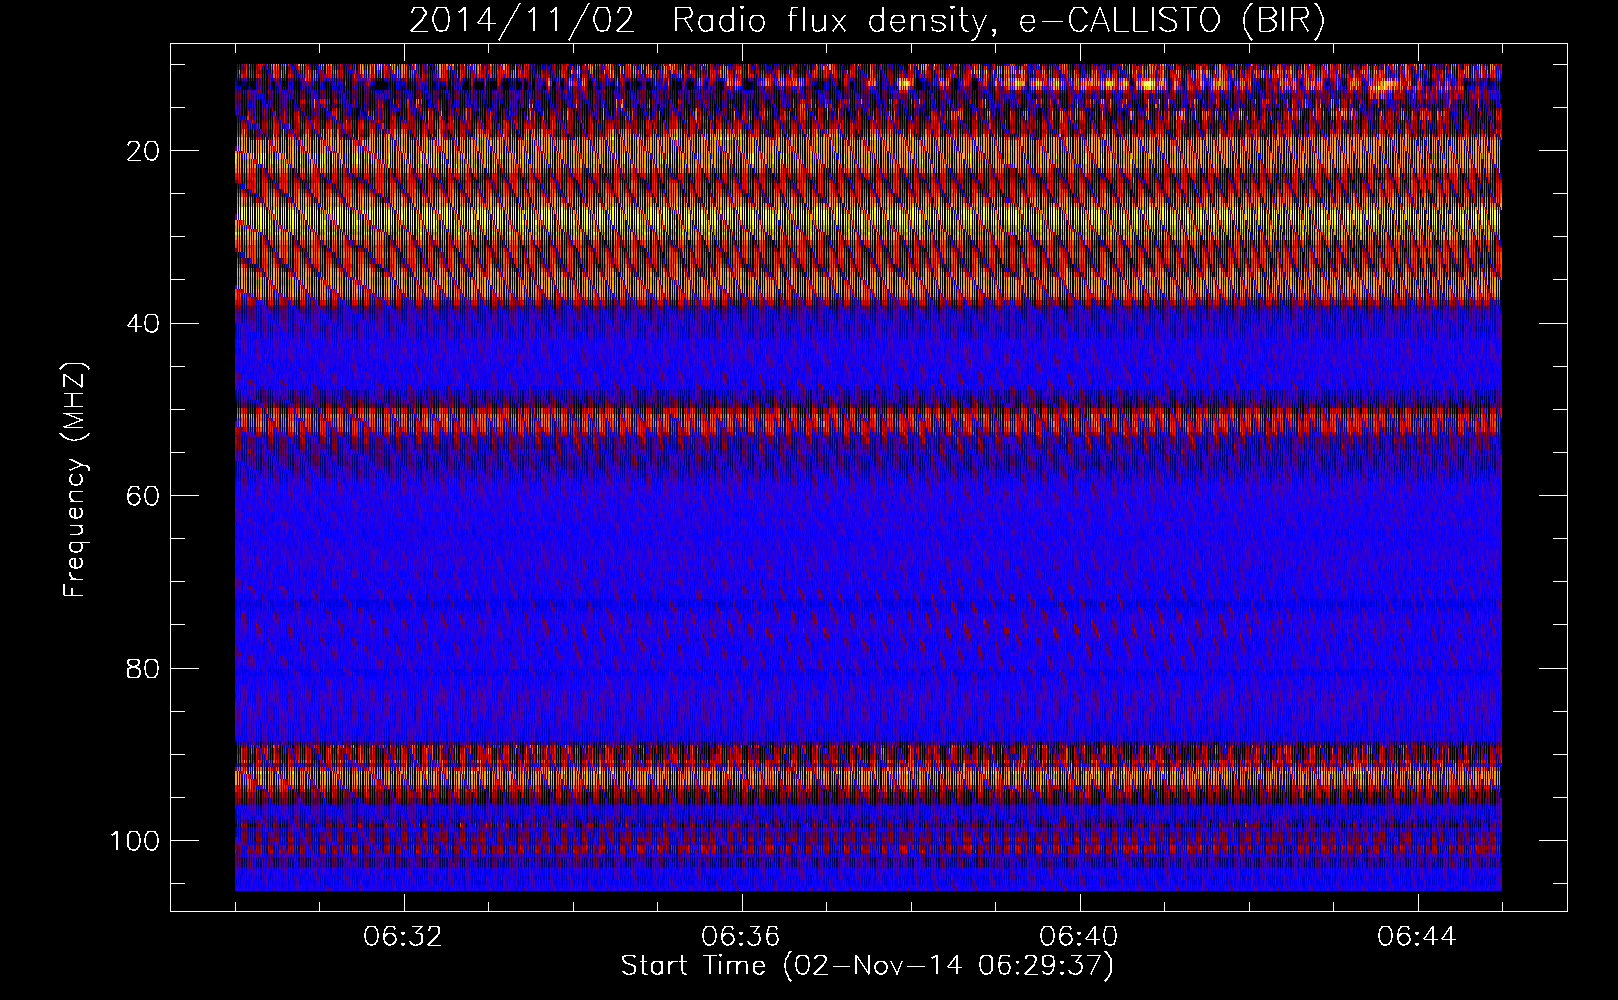The height and width of the screenshot is (1000, 1618).
Task: Click the 06:44 time tick label
Action: (1417, 937)
